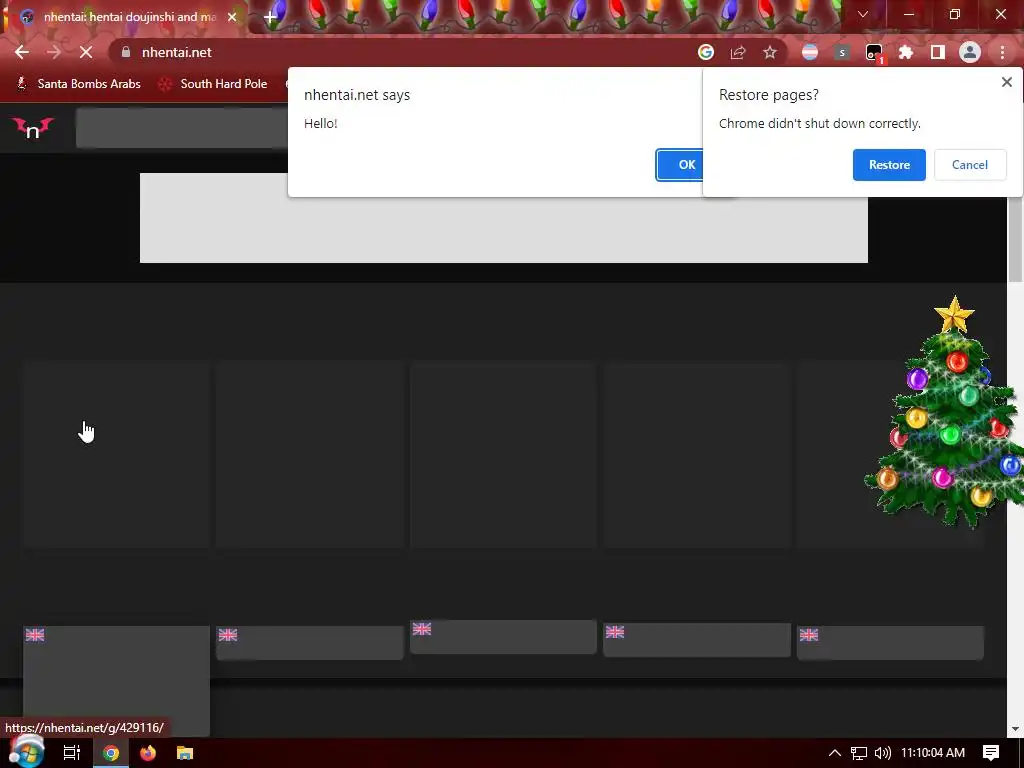Select the nhentai browser tab
This screenshot has width=1024, height=768.
pyautogui.click(x=129, y=17)
